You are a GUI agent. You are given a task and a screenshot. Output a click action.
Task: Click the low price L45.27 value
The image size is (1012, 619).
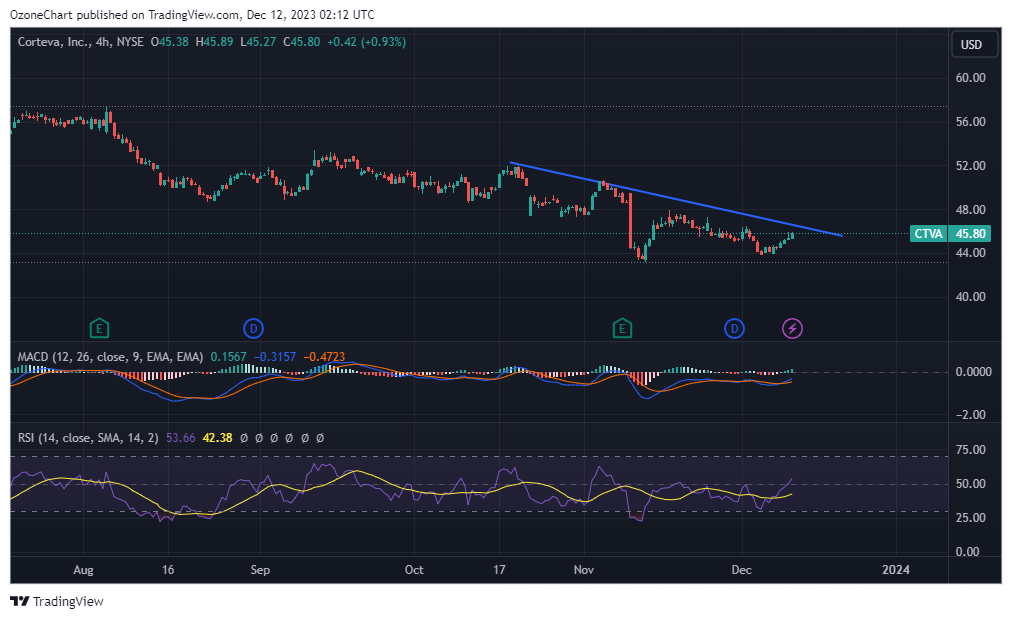point(258,42)
